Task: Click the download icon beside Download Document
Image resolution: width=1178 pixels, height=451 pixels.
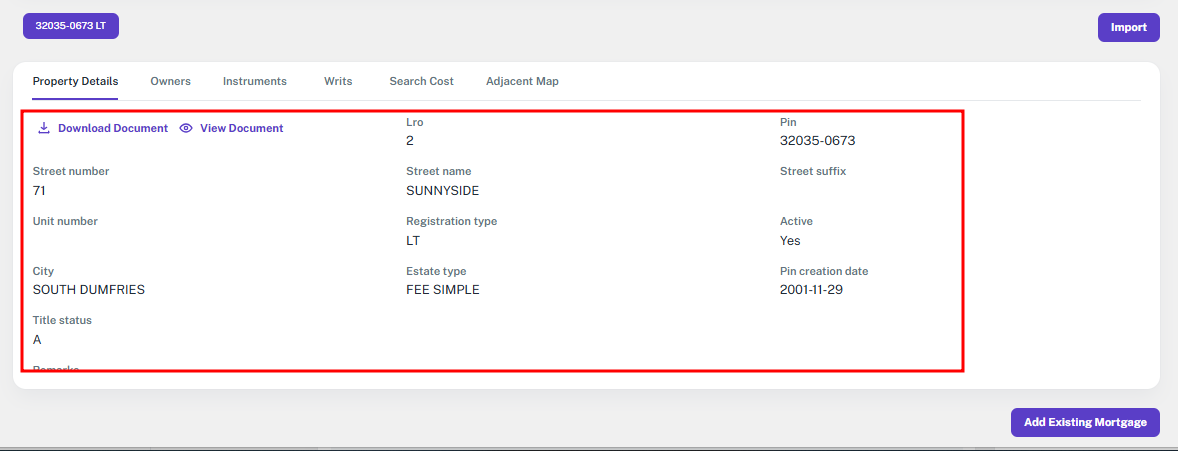Action: [44, 128]
